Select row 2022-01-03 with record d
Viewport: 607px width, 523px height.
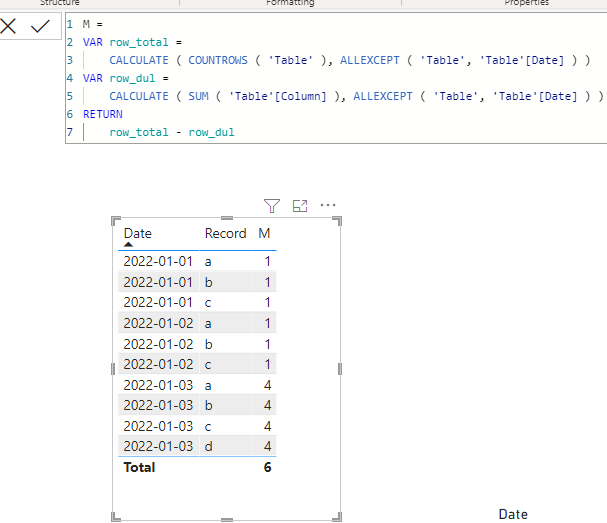[x=197, y=446]
